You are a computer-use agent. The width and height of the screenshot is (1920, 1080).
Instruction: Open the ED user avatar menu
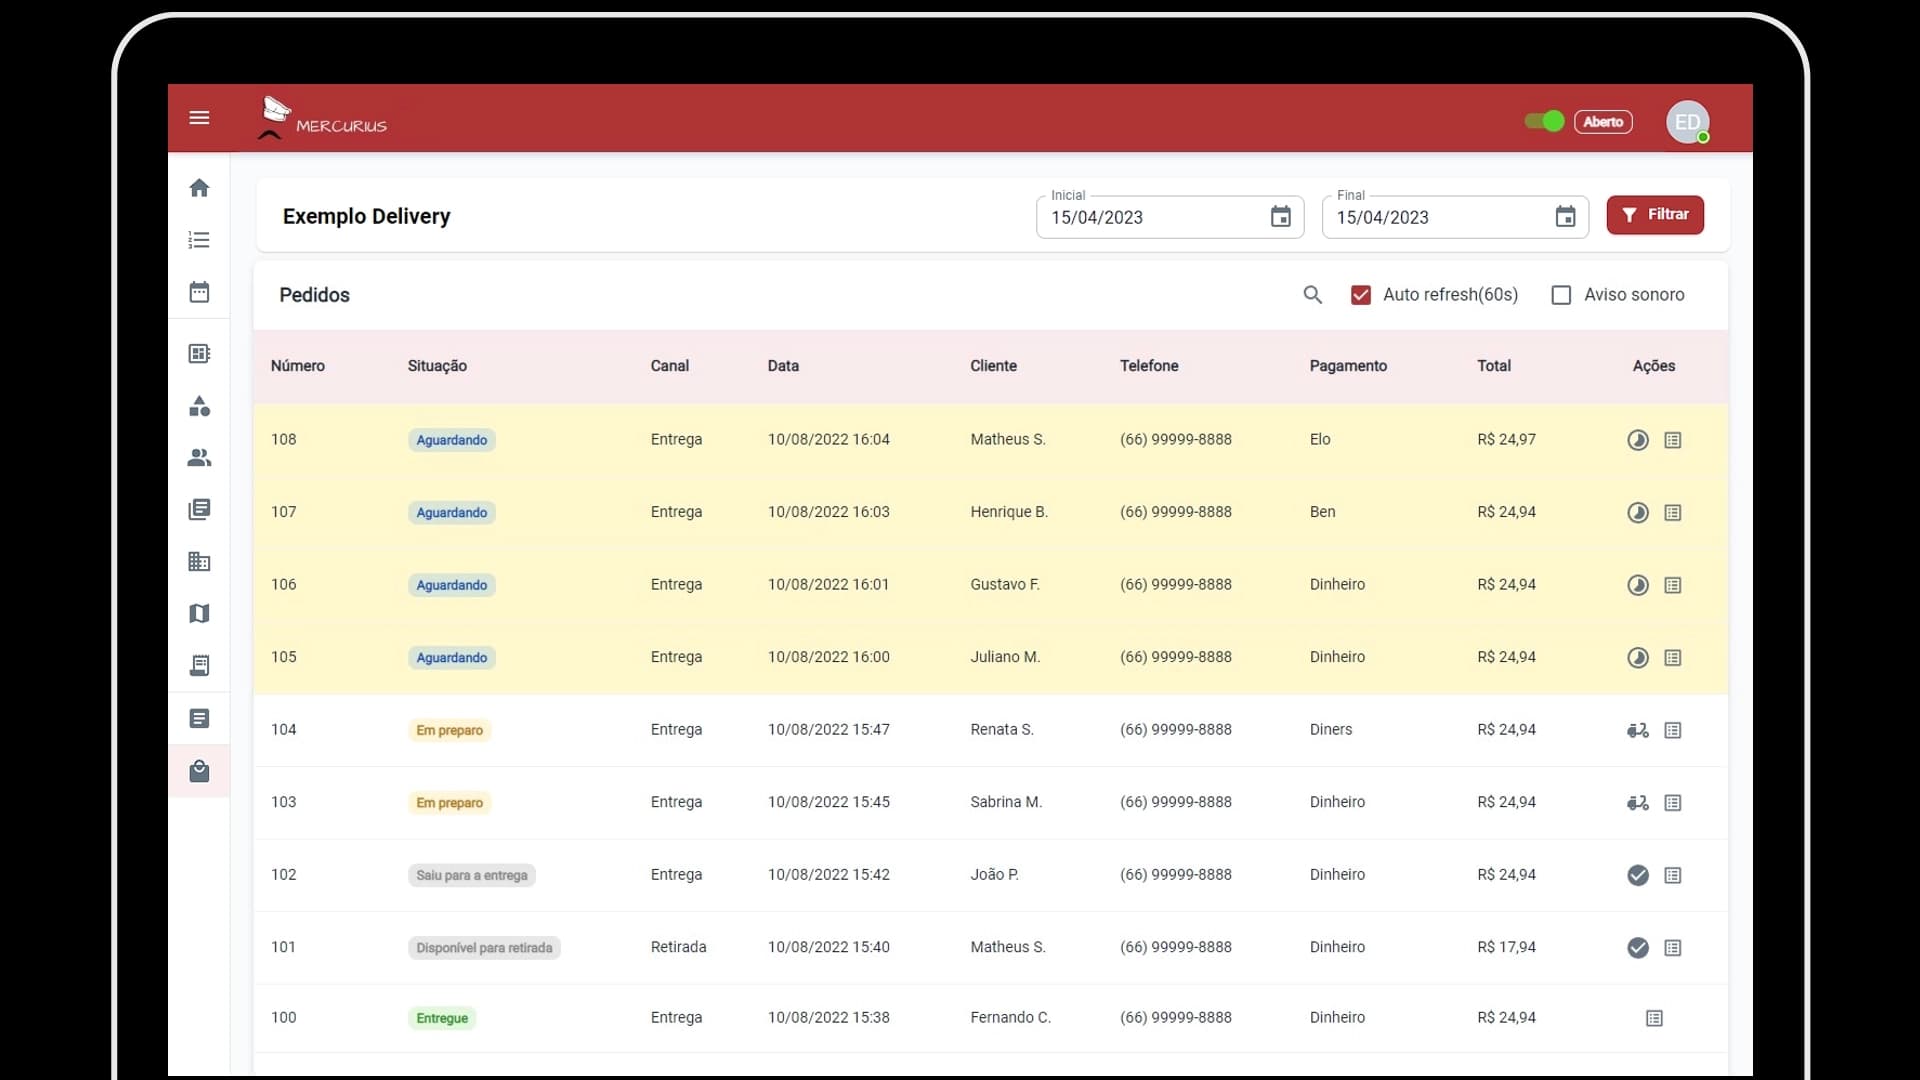pyautogui.click(x=1687, y=122)
